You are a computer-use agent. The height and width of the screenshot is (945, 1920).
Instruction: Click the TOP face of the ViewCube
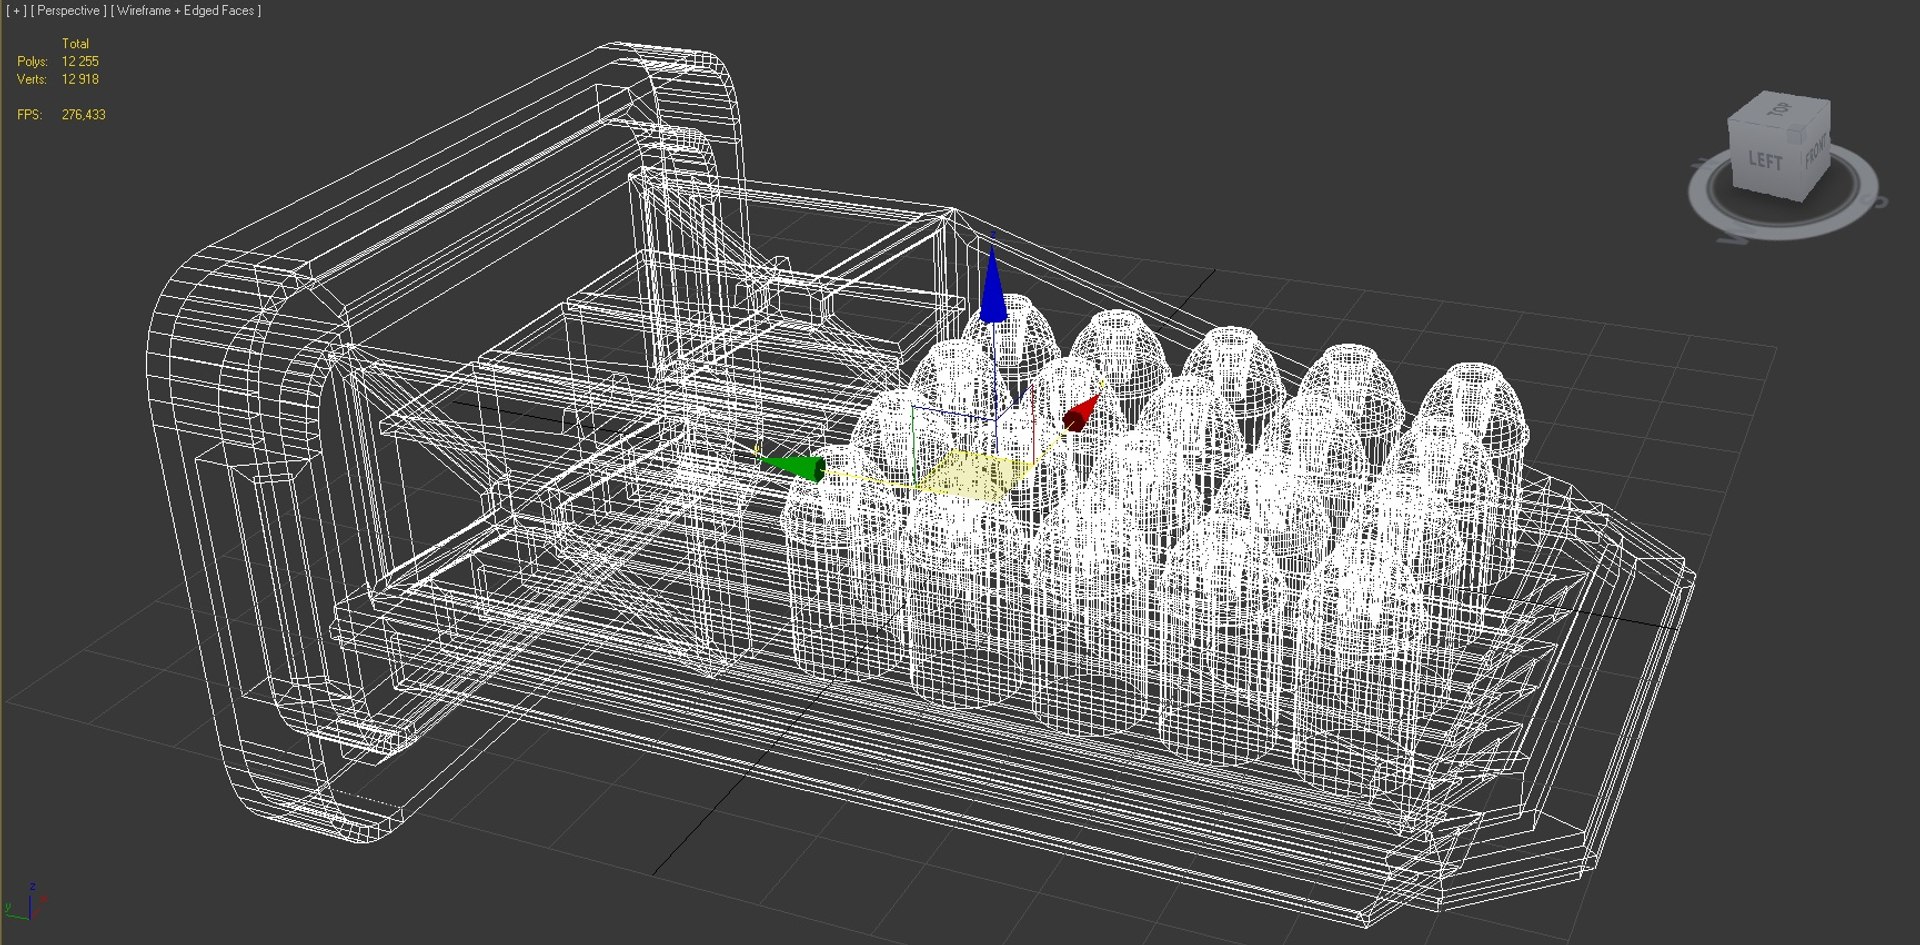(x=1780, y=108)
